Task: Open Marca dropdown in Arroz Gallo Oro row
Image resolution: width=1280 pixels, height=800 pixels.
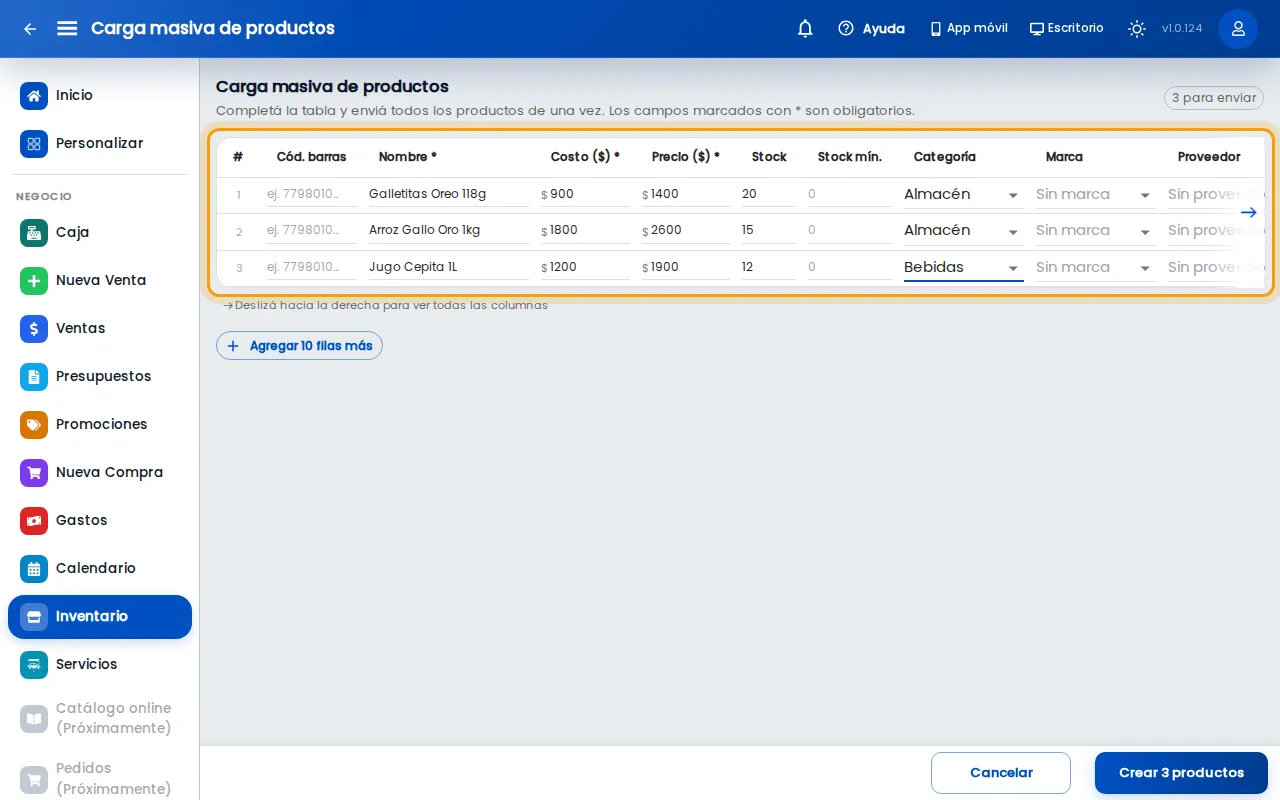Action: pos(1095,231)
